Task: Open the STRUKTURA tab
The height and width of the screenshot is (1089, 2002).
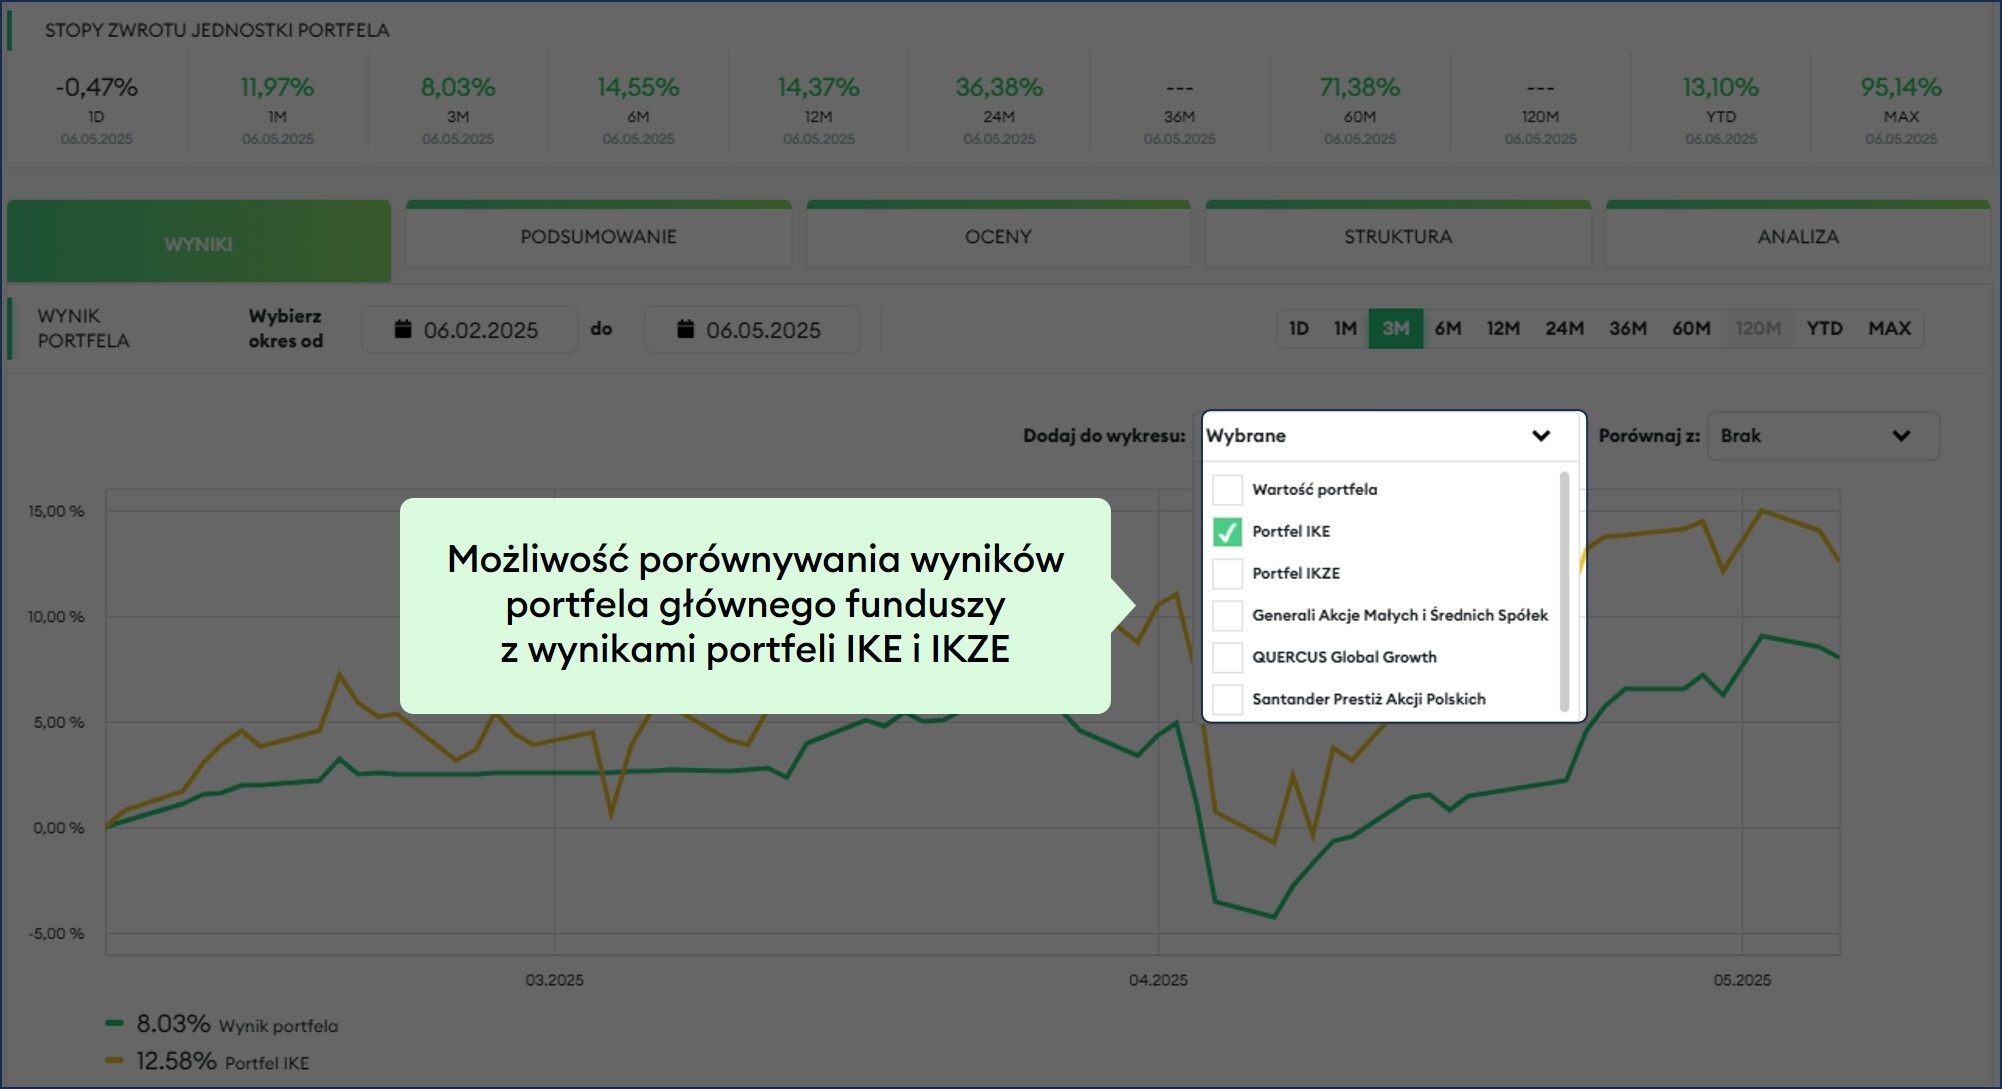Action: click(1397, 237)
